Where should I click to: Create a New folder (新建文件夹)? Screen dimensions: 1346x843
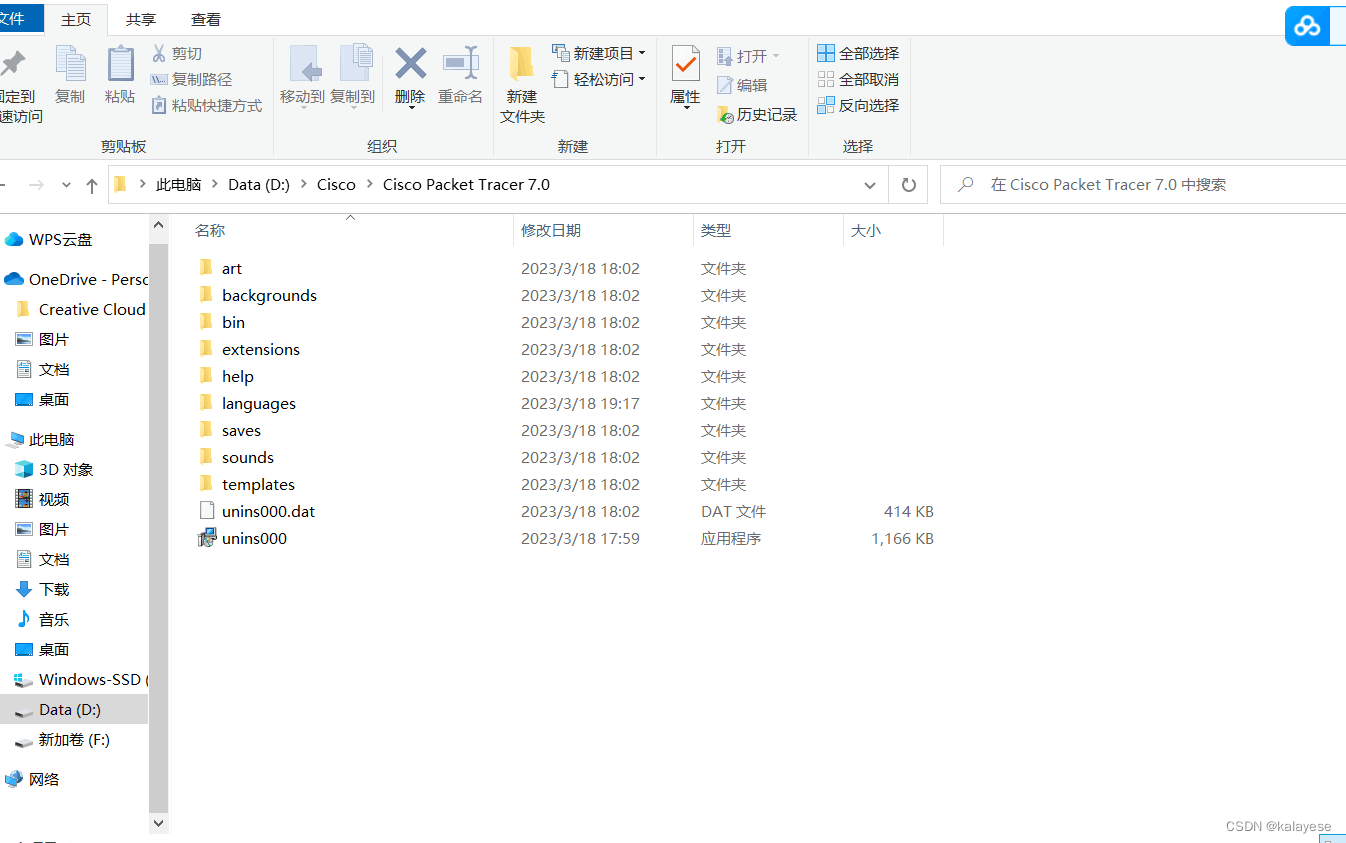(x=522, y=85)
